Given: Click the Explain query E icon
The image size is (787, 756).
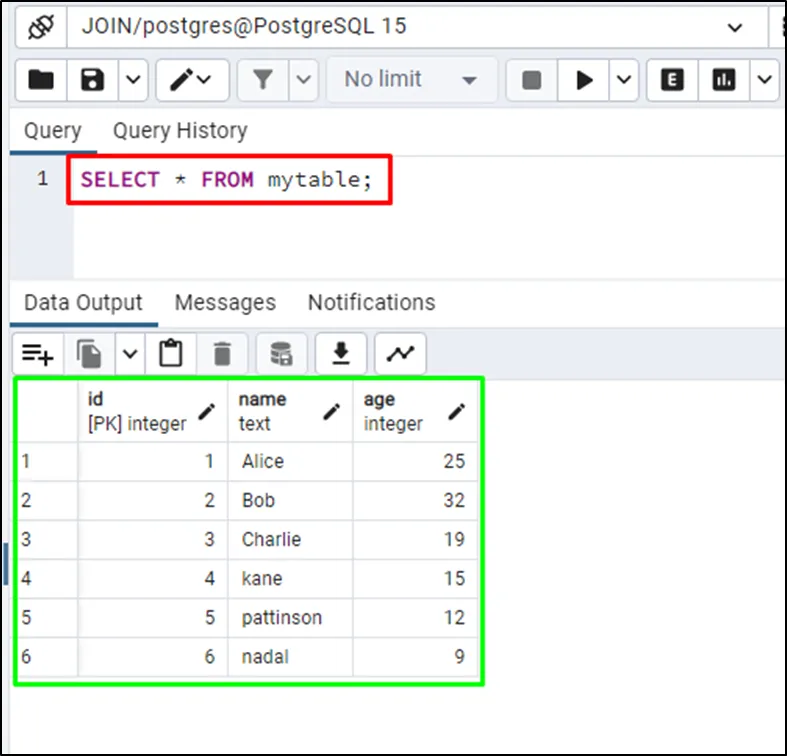Looking at the screenshot, I should click(x=673, y=80).
